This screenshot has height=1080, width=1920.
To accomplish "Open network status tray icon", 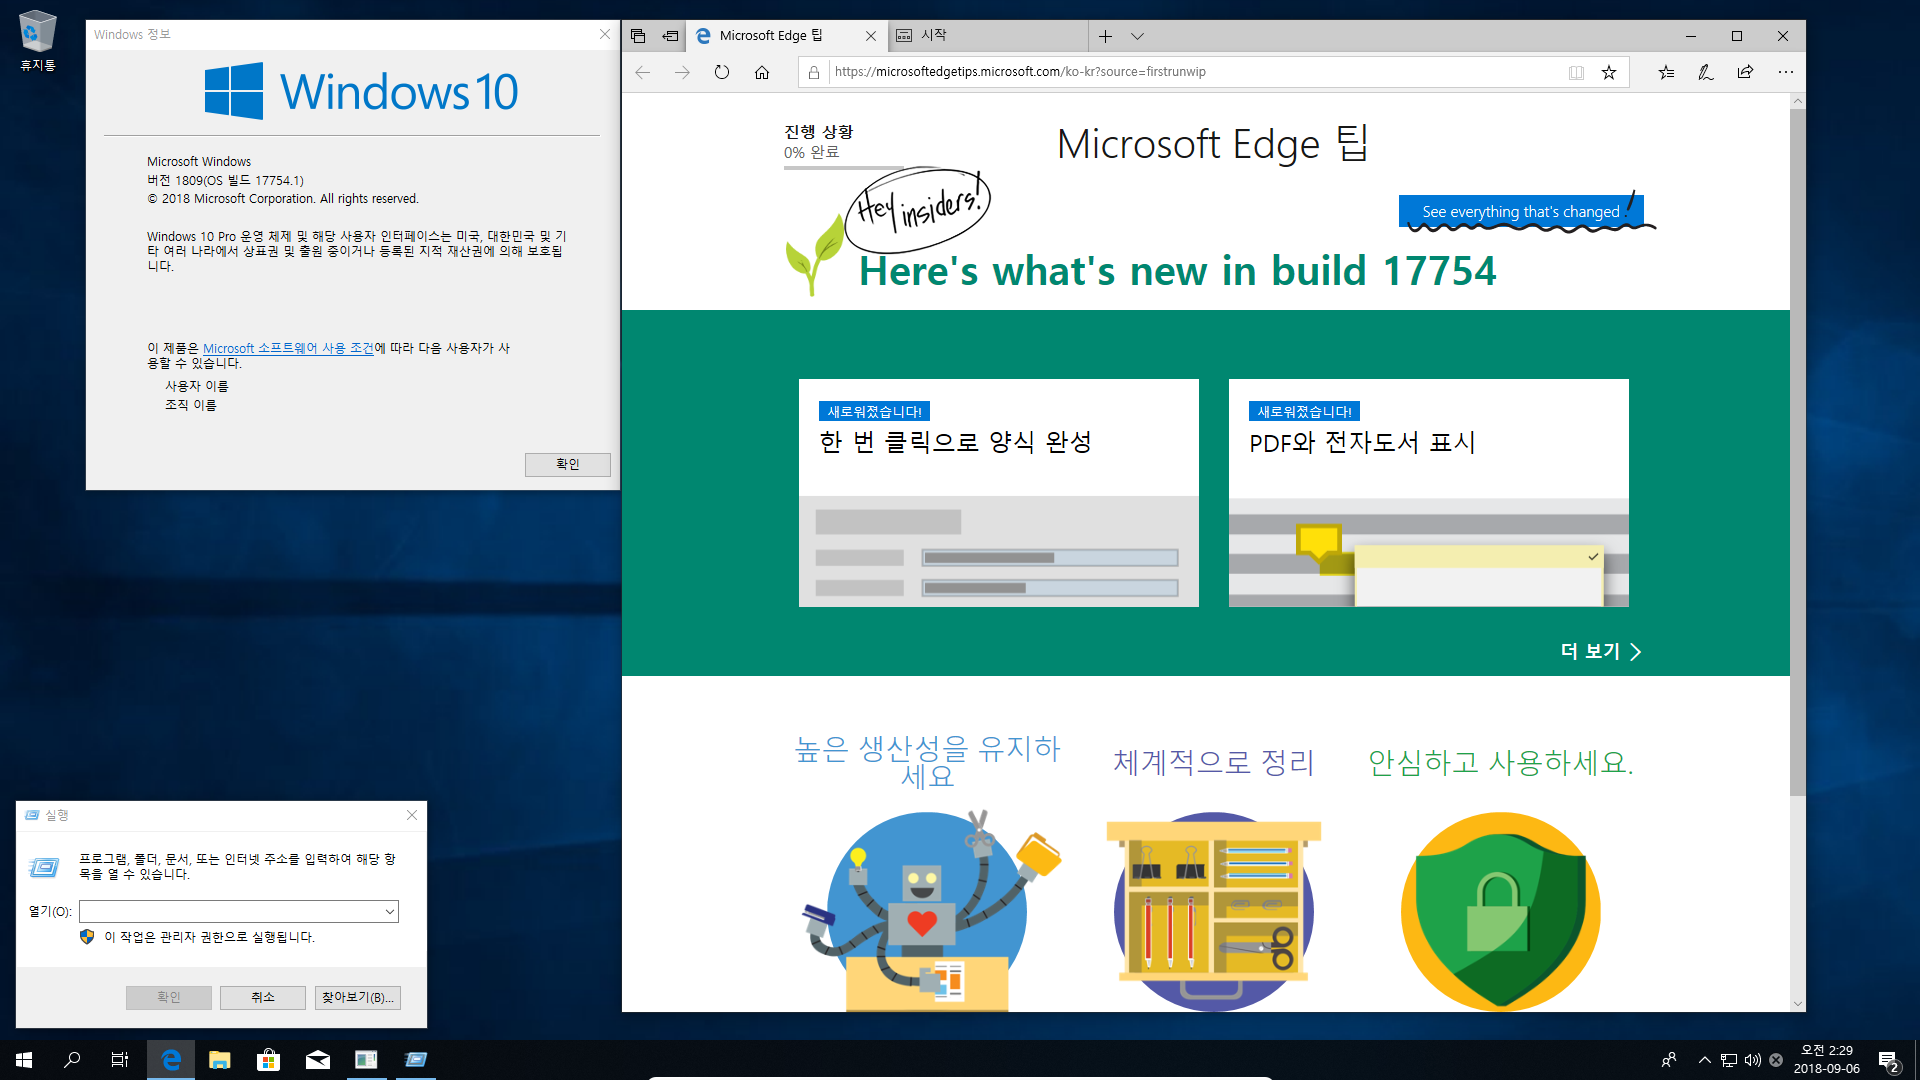I will point(1729,1060).
